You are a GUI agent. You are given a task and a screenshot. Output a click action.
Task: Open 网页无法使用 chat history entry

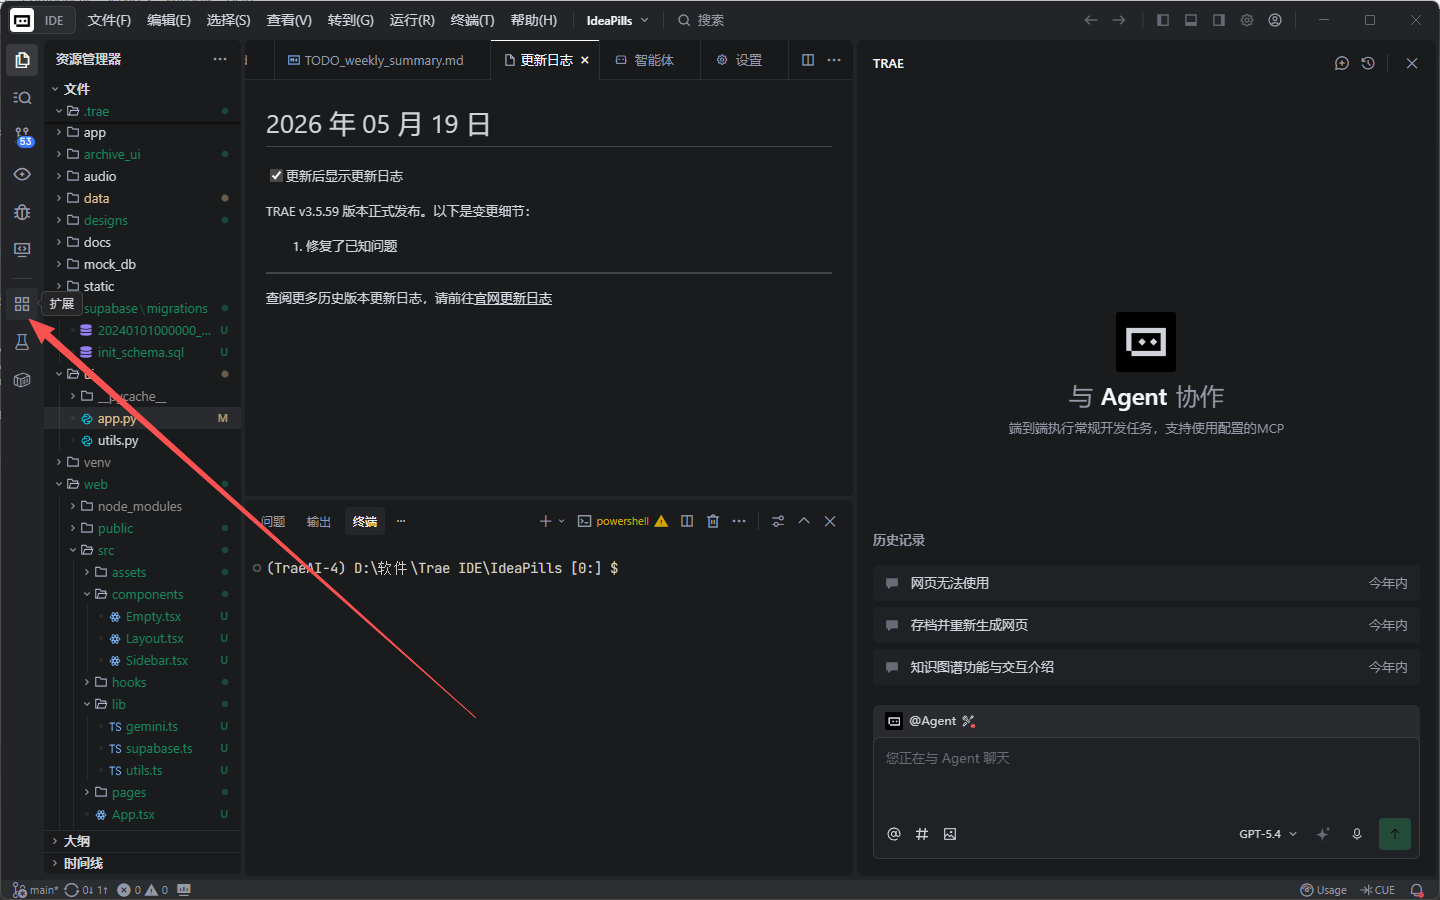pyautogui.click(x=1146, y=583)
